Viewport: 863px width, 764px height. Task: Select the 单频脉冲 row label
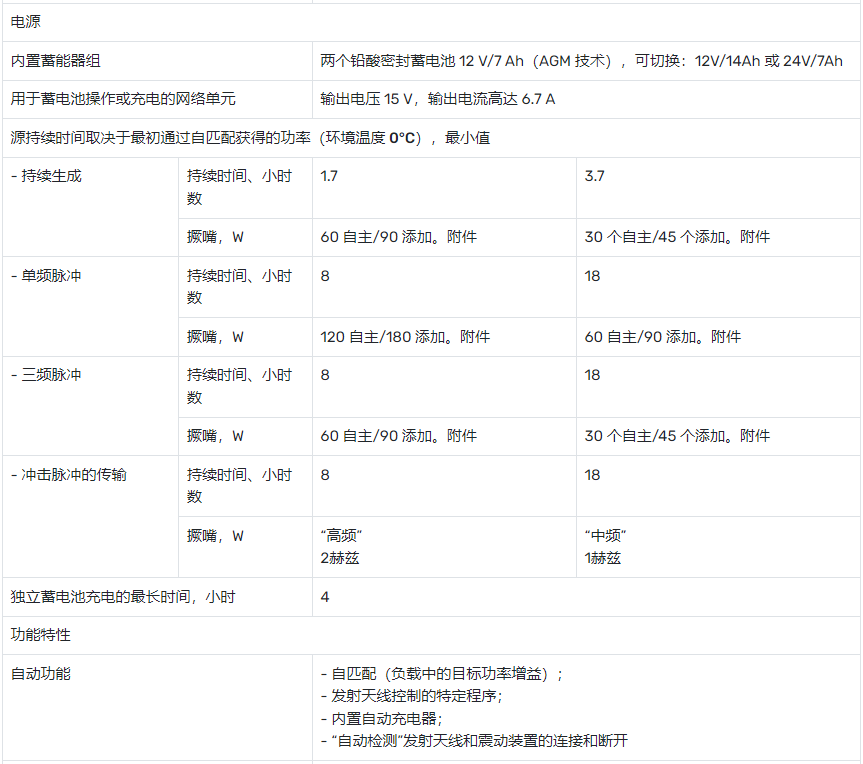46,276
